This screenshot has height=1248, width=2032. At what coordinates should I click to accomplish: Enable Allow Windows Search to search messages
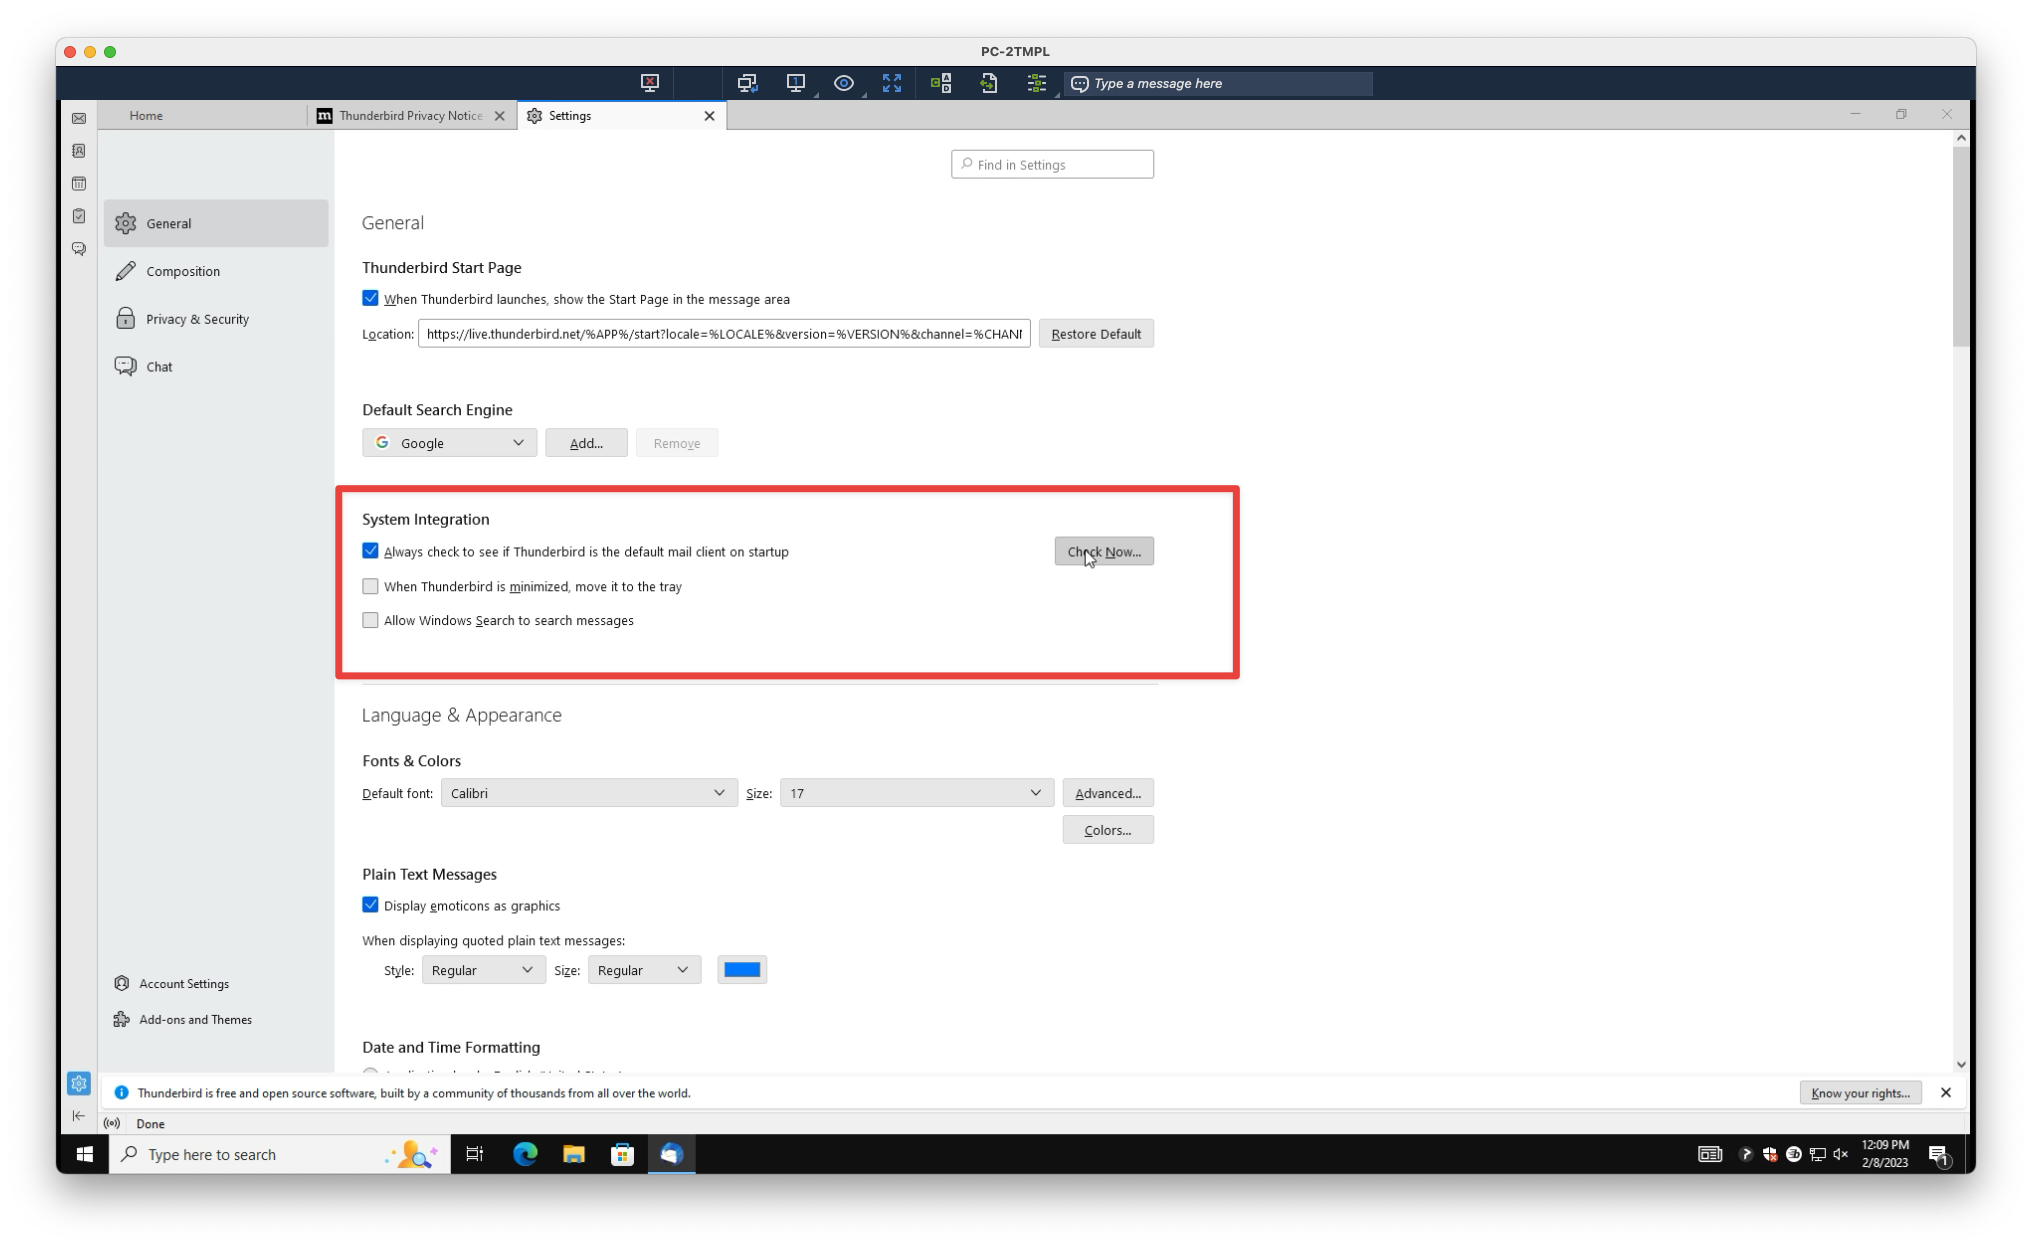pyautogui.click(x=370, y=620)
